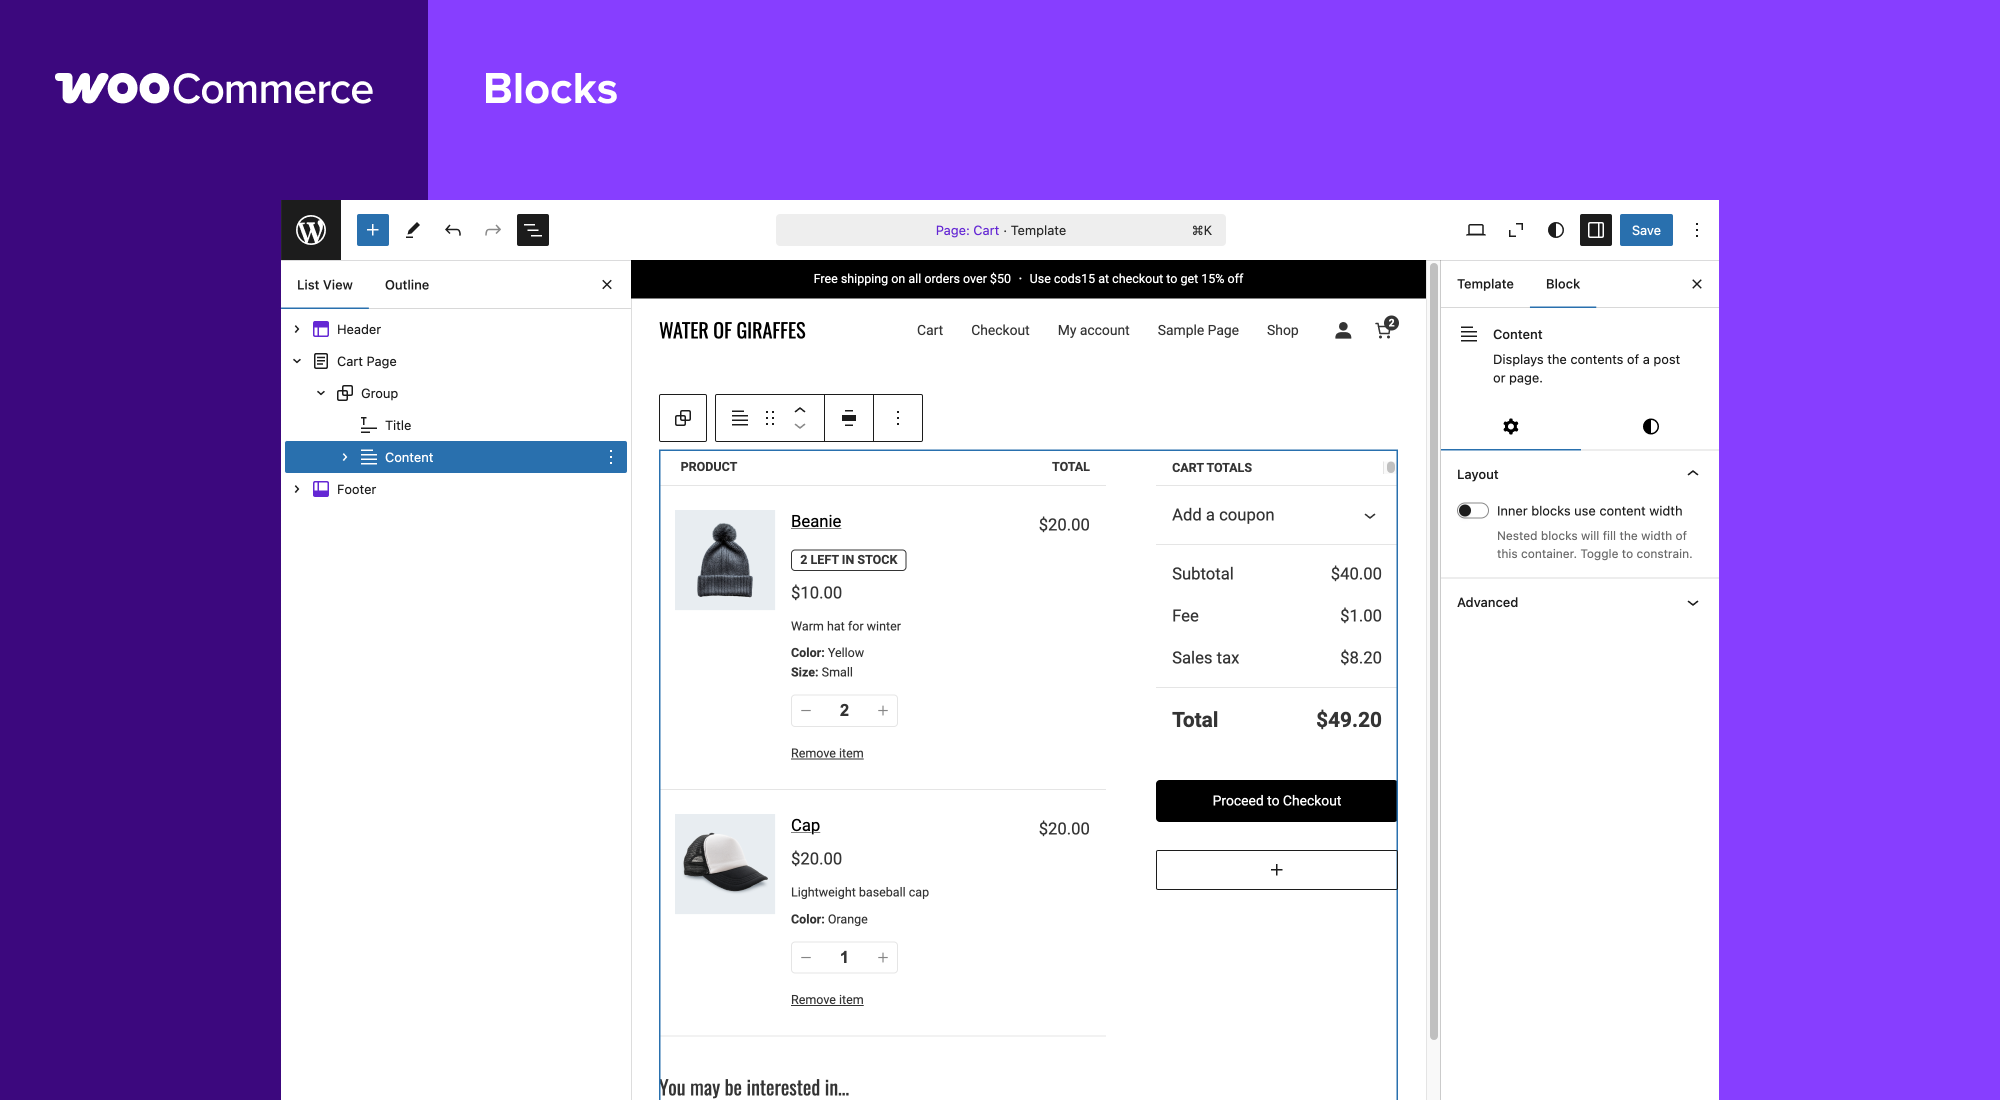Click the drag handle in the block toolbar
The image size is (2000, 1100).
coord(769,418)
